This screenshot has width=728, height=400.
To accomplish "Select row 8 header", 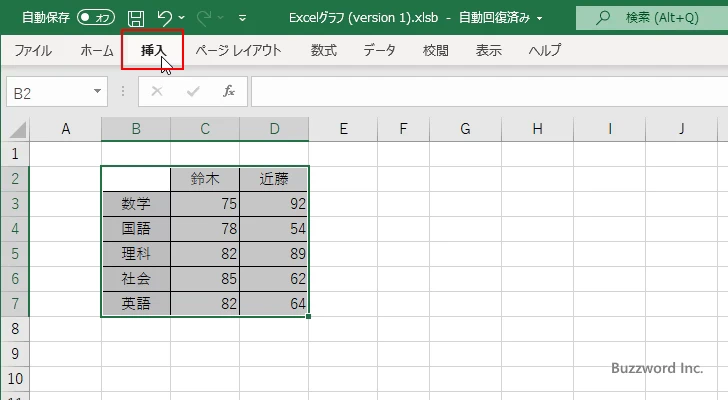I will [x=15, y=329].
